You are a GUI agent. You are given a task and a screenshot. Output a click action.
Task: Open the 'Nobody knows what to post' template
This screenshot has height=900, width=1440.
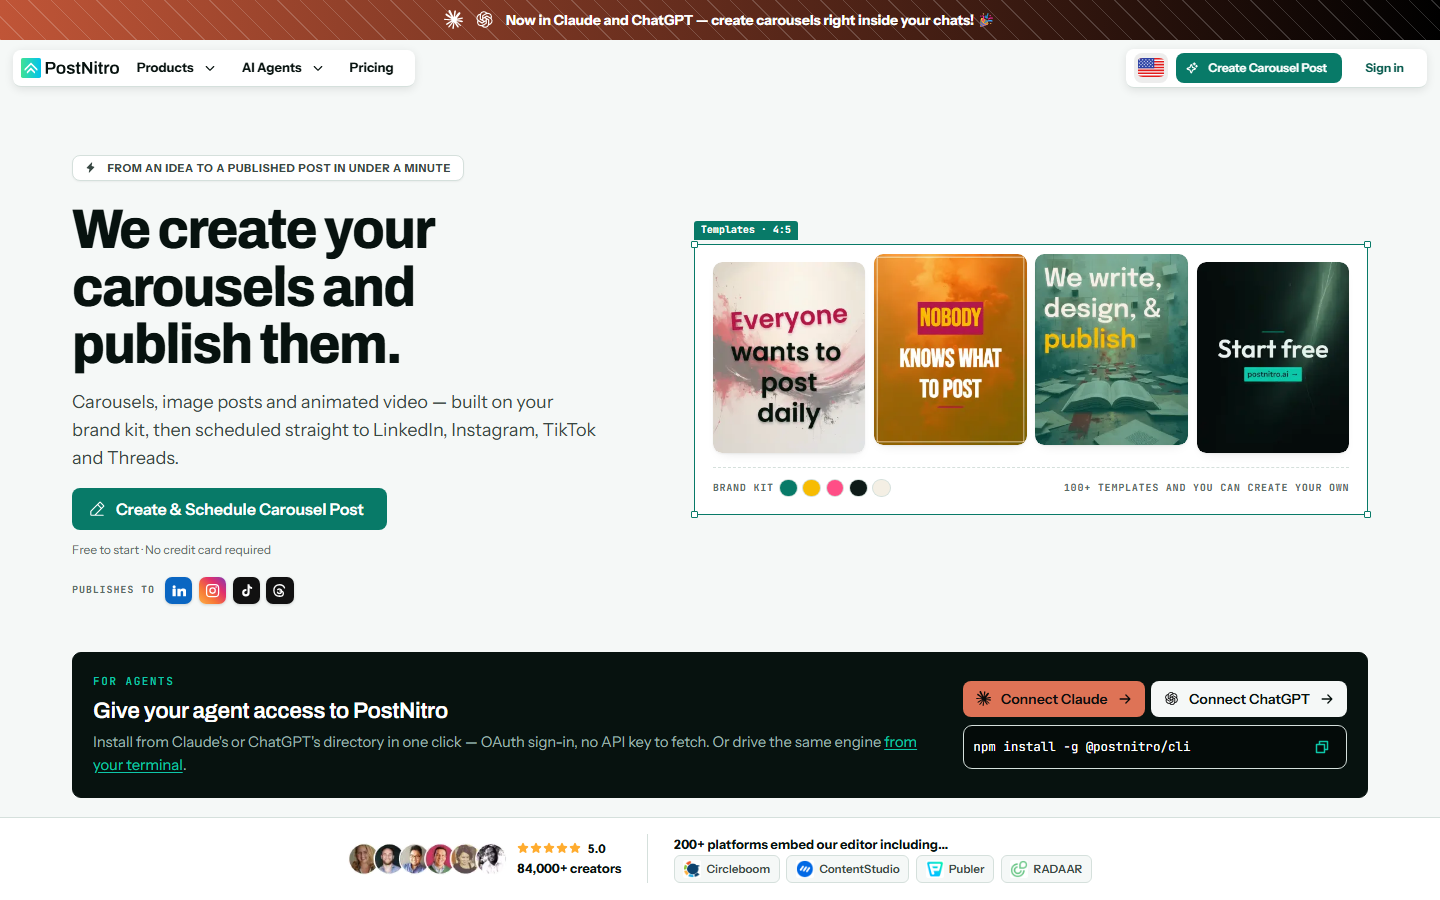tap(951, 349)
